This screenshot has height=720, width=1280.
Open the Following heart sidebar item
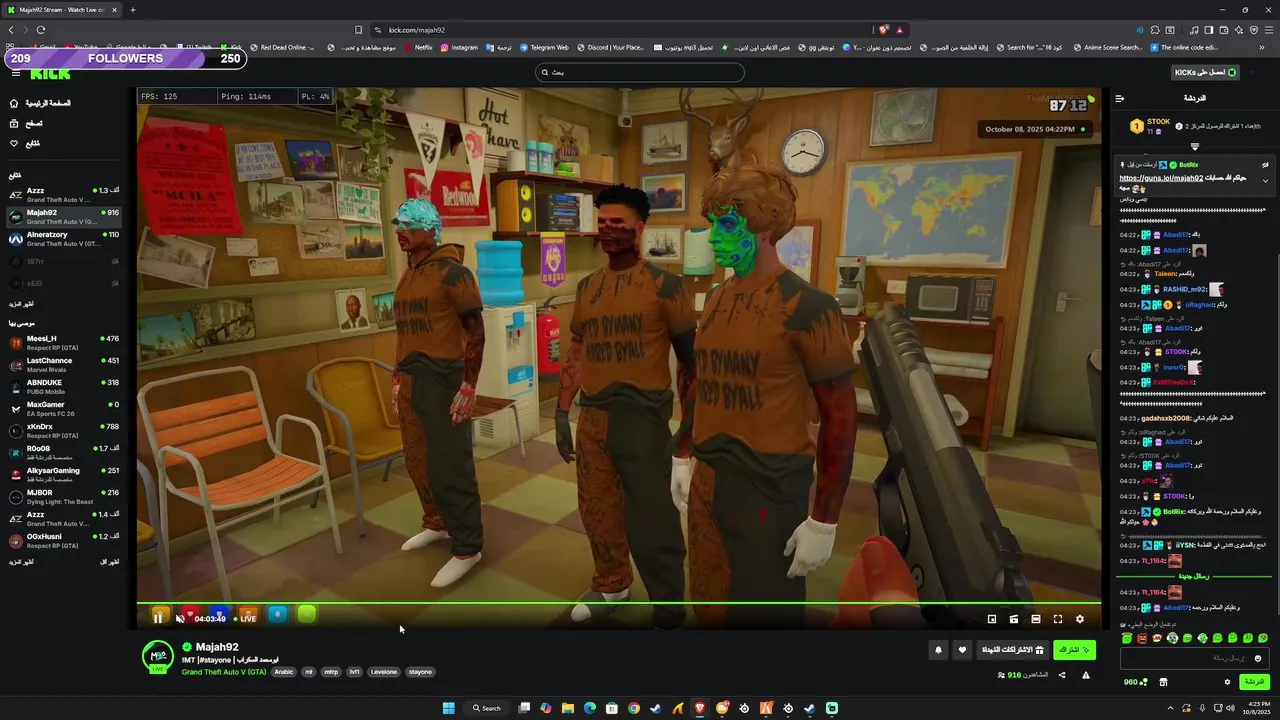coord(25,143)
